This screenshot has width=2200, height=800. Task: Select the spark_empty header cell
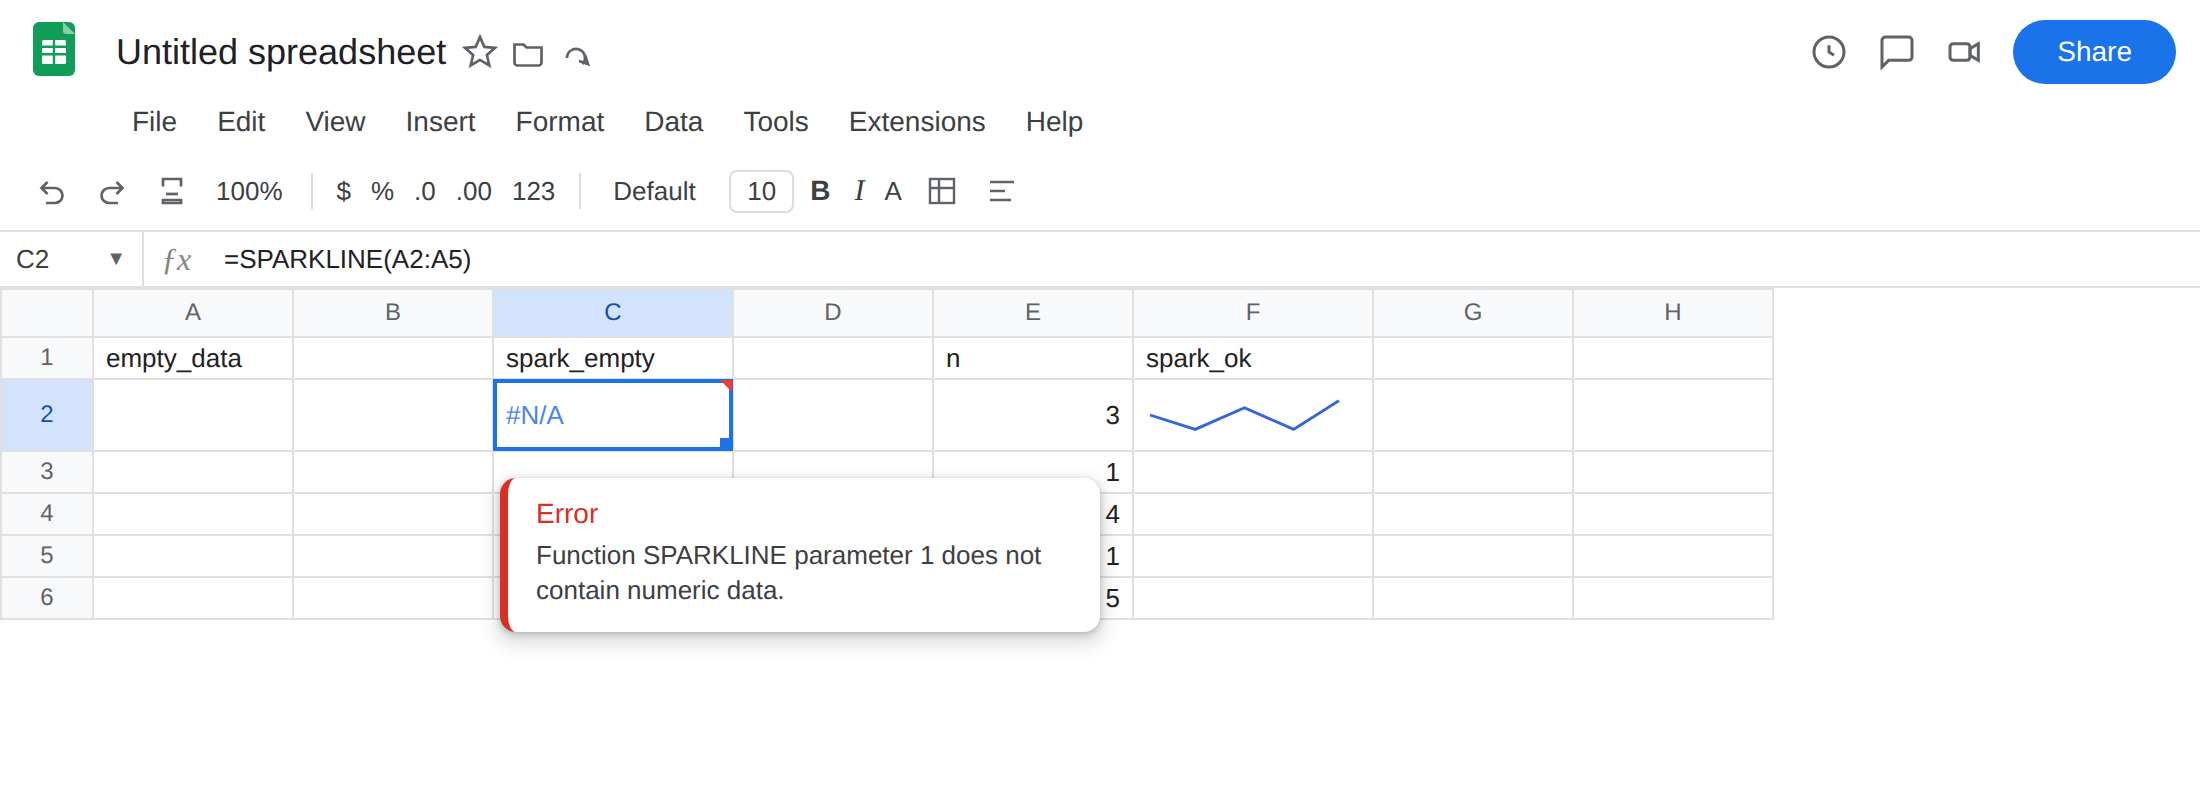[613, 358]
